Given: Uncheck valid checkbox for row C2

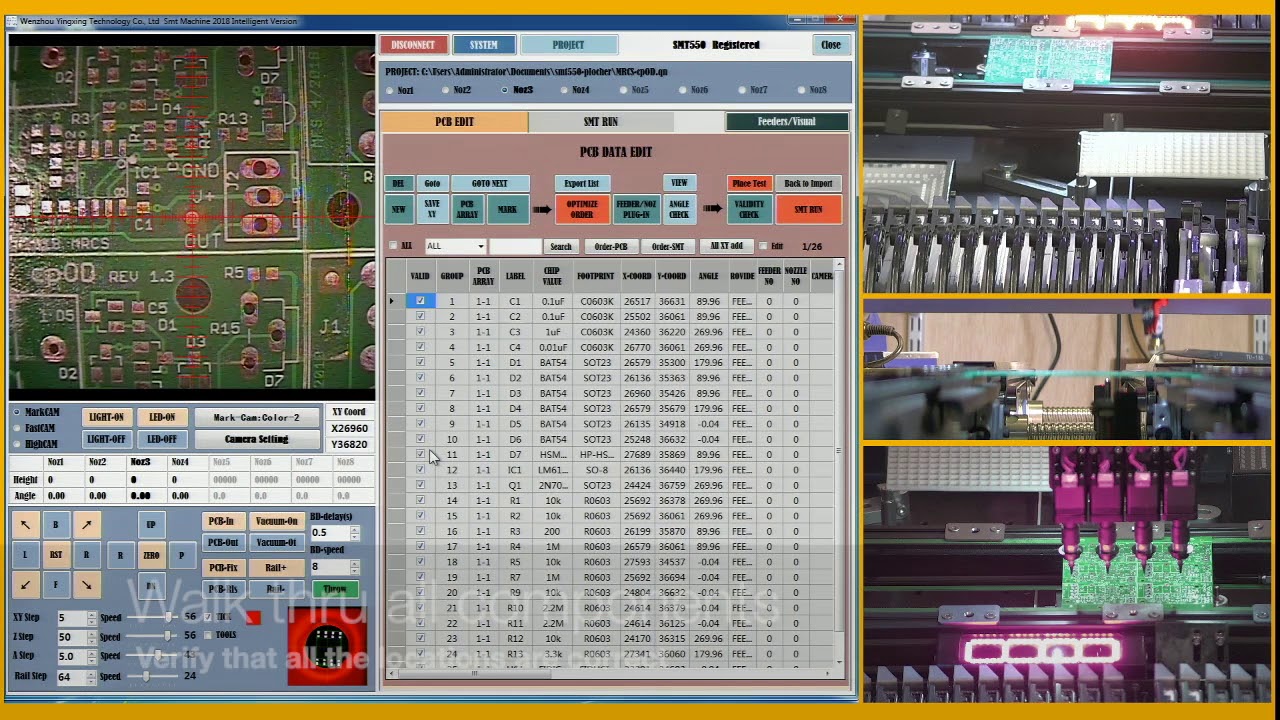Looking at the screenshot, I should click(420, 316).
